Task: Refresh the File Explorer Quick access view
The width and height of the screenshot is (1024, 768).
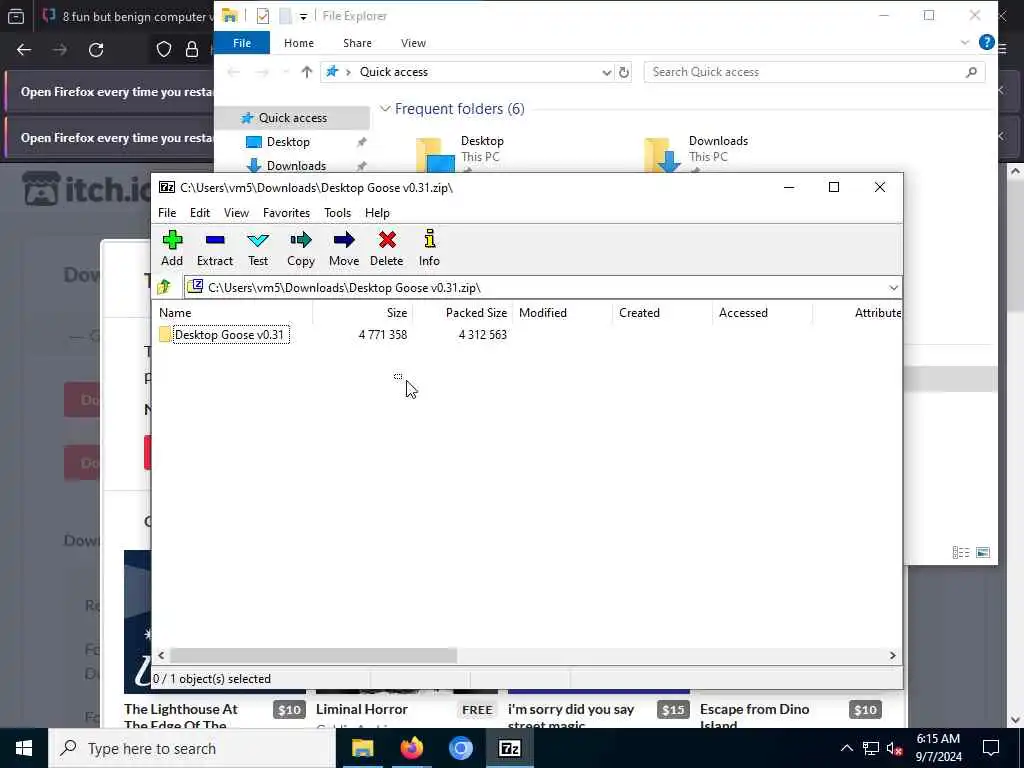Action: tap(624, 72)
